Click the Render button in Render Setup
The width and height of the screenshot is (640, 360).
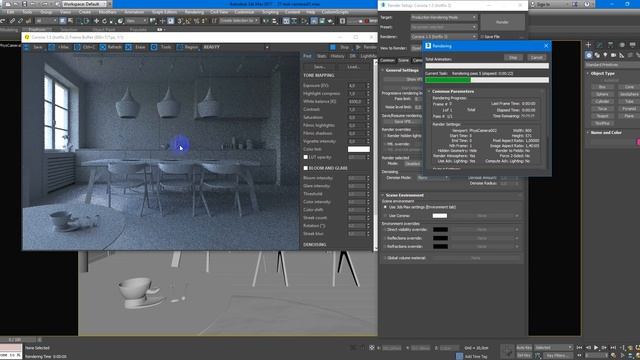[502, 22]
